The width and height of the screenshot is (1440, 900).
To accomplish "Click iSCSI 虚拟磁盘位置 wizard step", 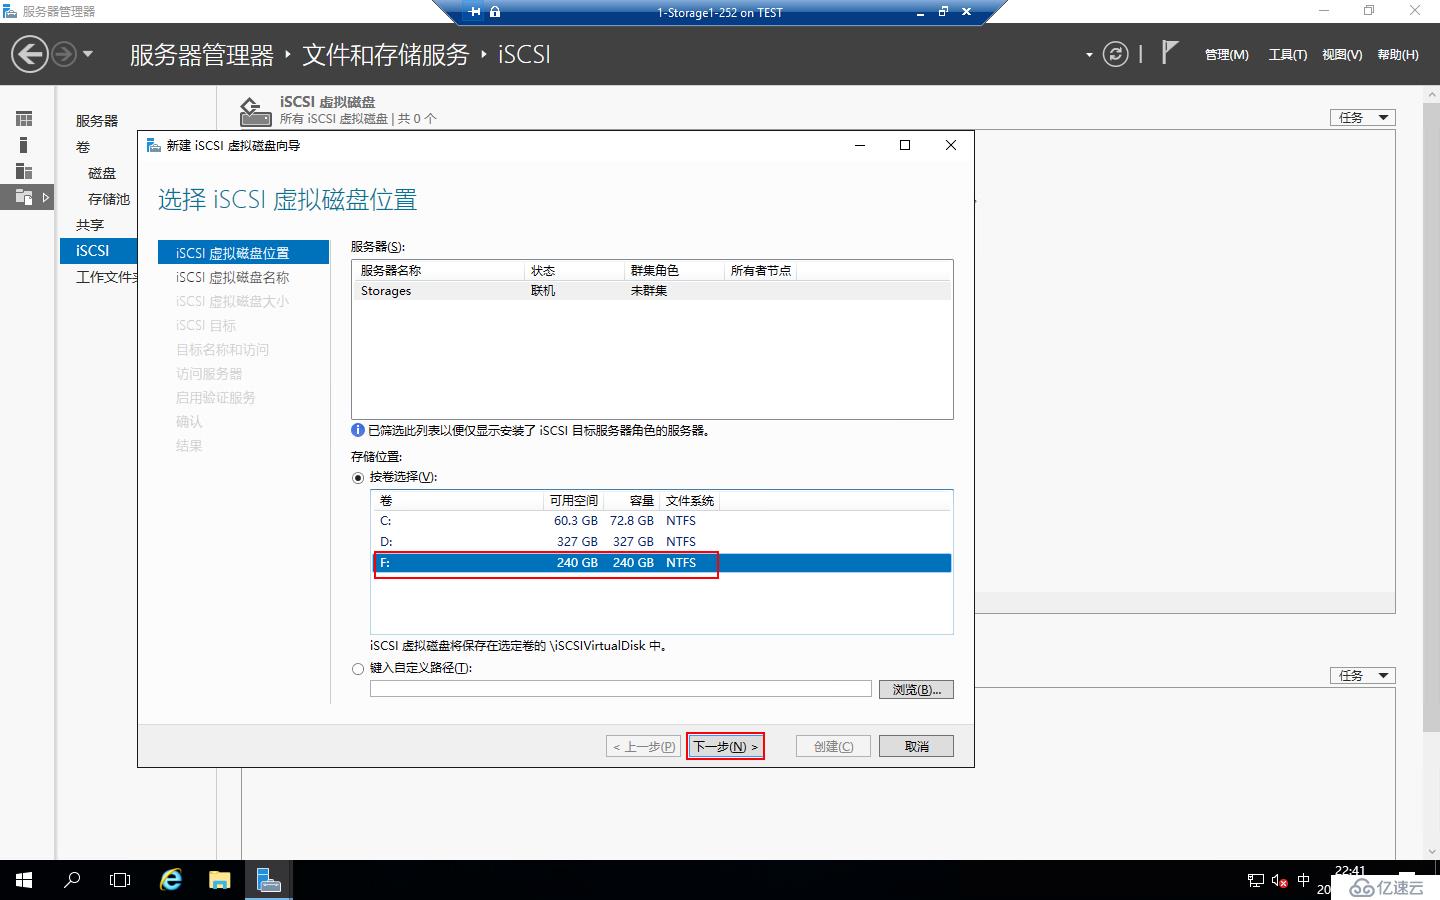I will pyautogui.click(x=243, y=253).
